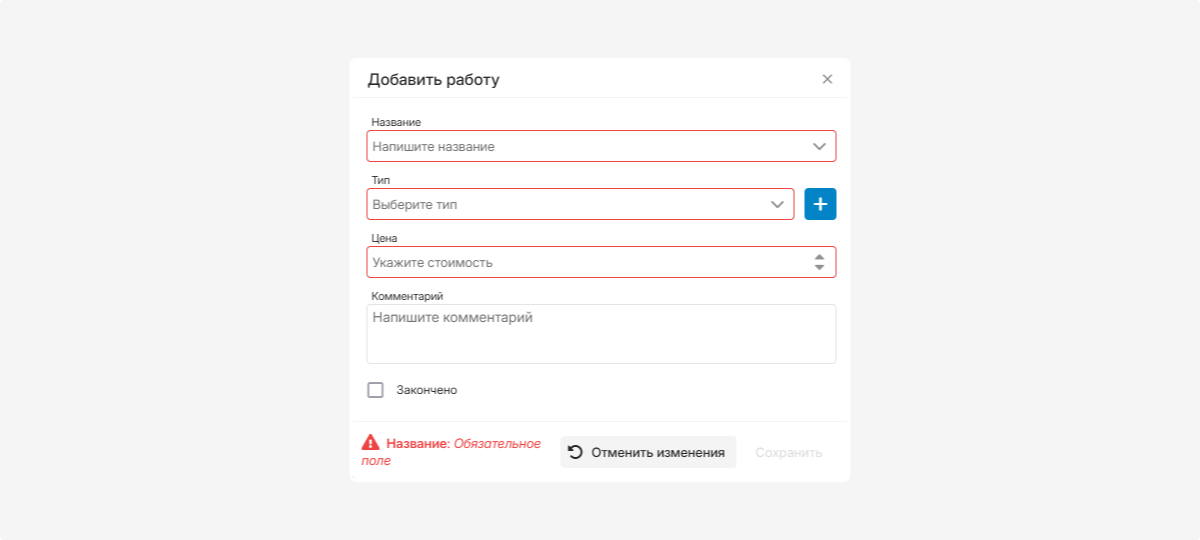Click the undo arrow icon in Отменить изменения
Image resolution: width=1200 pixels, height=540 pixels.
pos(575,452)
